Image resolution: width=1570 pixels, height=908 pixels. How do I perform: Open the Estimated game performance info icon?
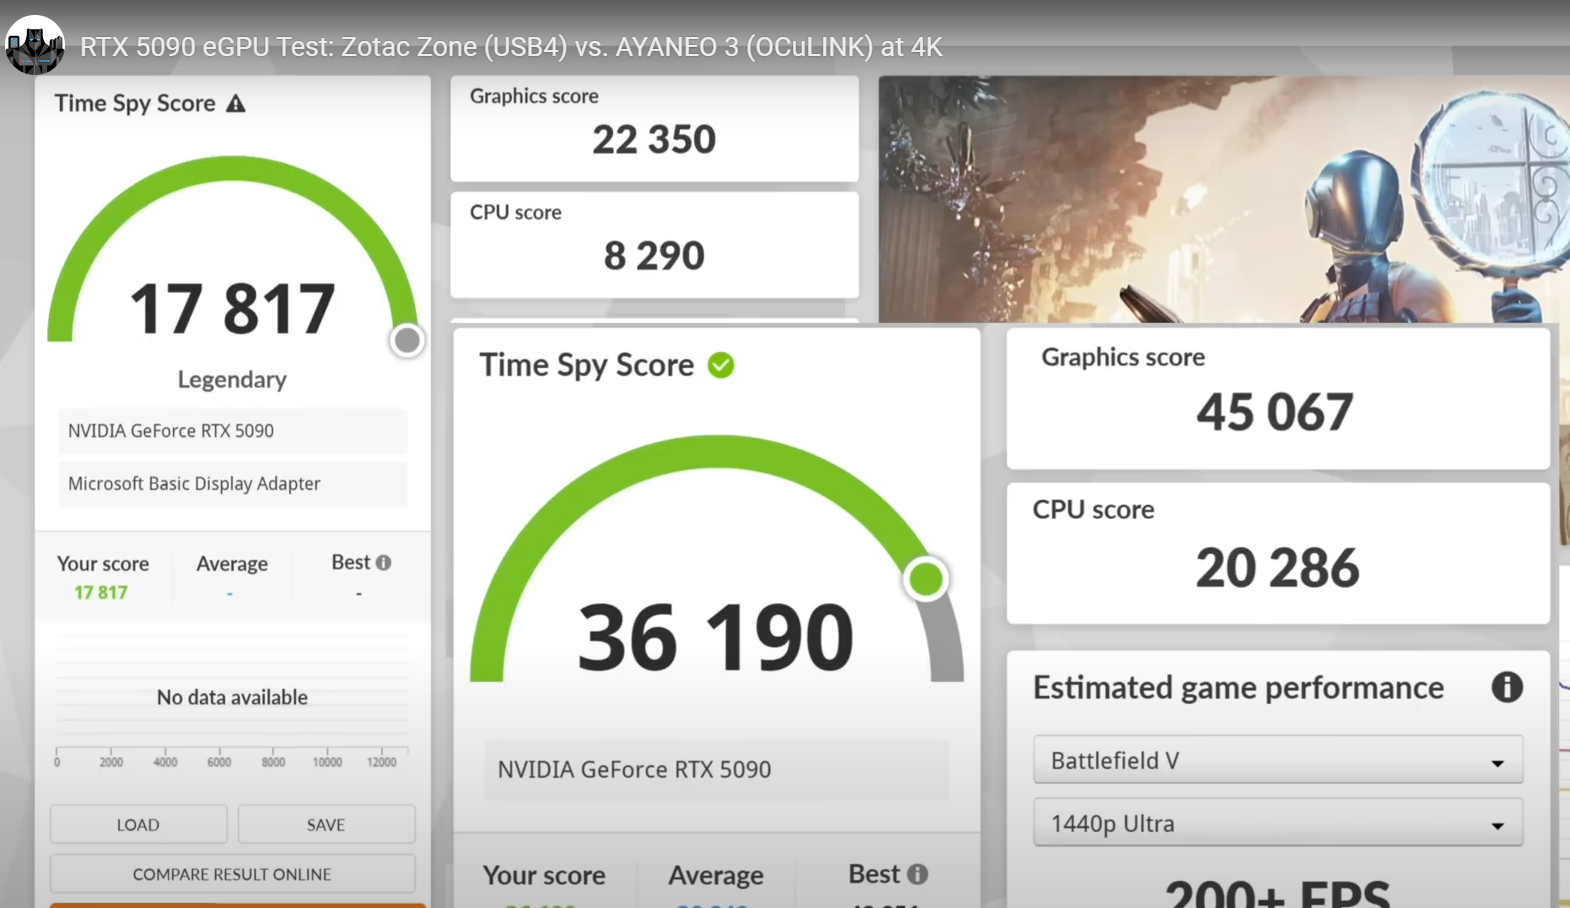click(1507, 687)
